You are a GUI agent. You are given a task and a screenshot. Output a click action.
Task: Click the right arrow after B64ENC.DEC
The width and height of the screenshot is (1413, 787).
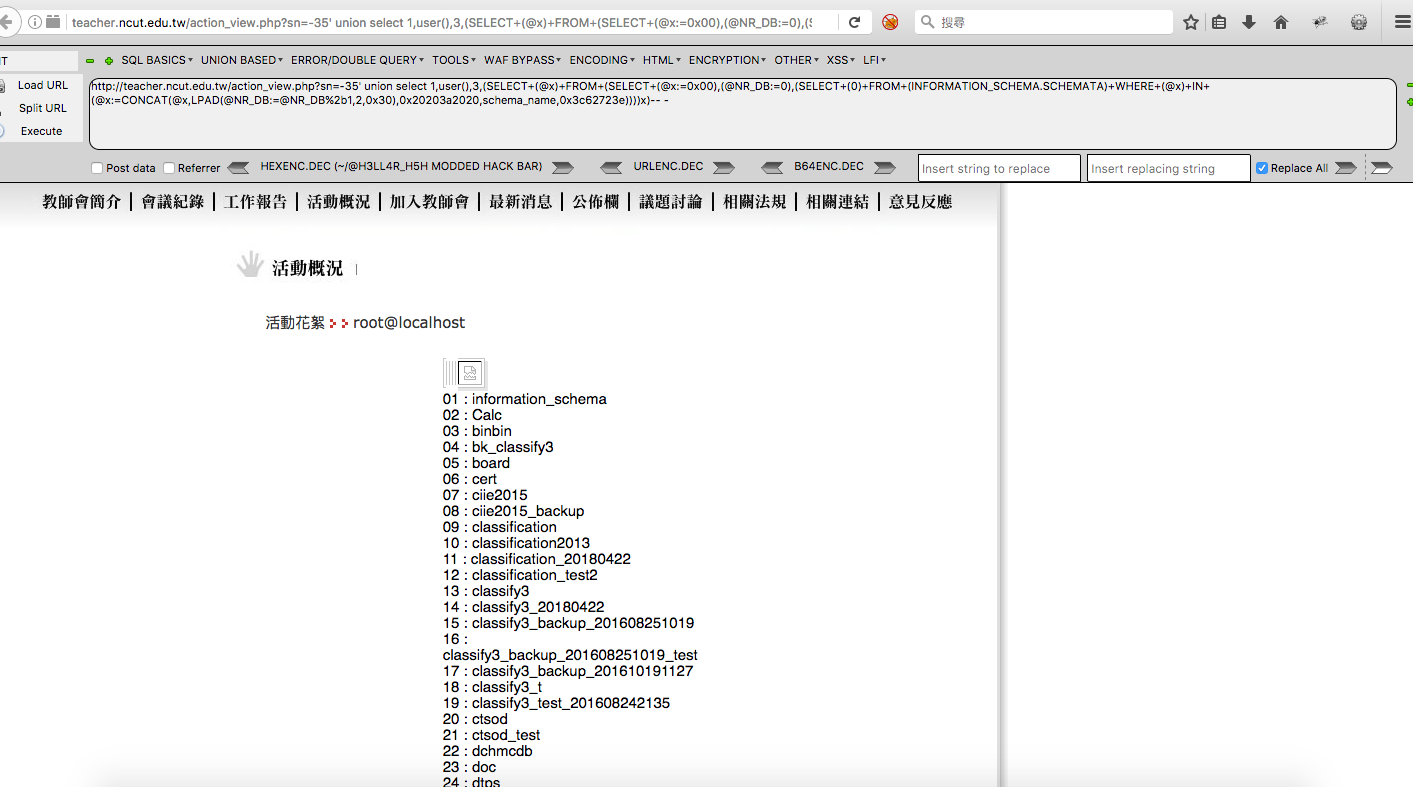pos(884,167)
